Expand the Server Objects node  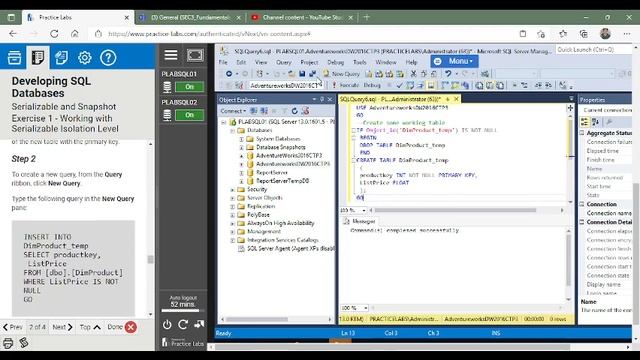(232, 198)
